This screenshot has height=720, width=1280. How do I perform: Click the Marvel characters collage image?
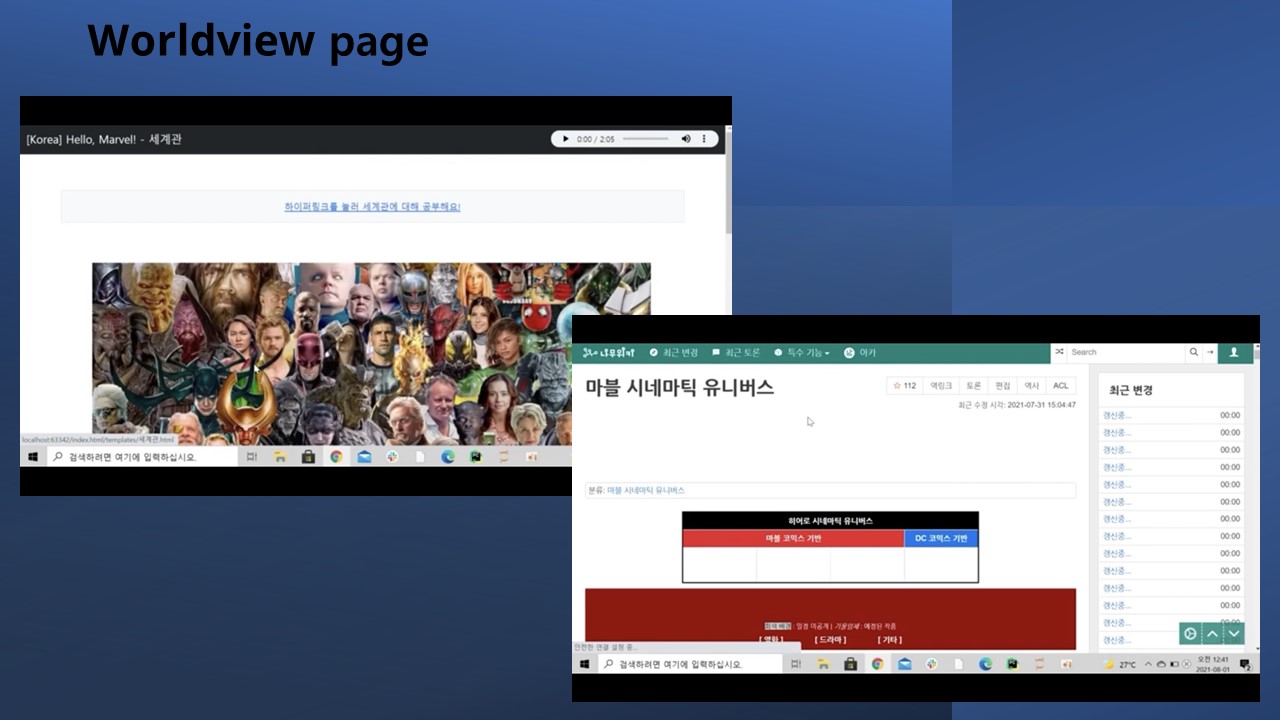point(371,354)
